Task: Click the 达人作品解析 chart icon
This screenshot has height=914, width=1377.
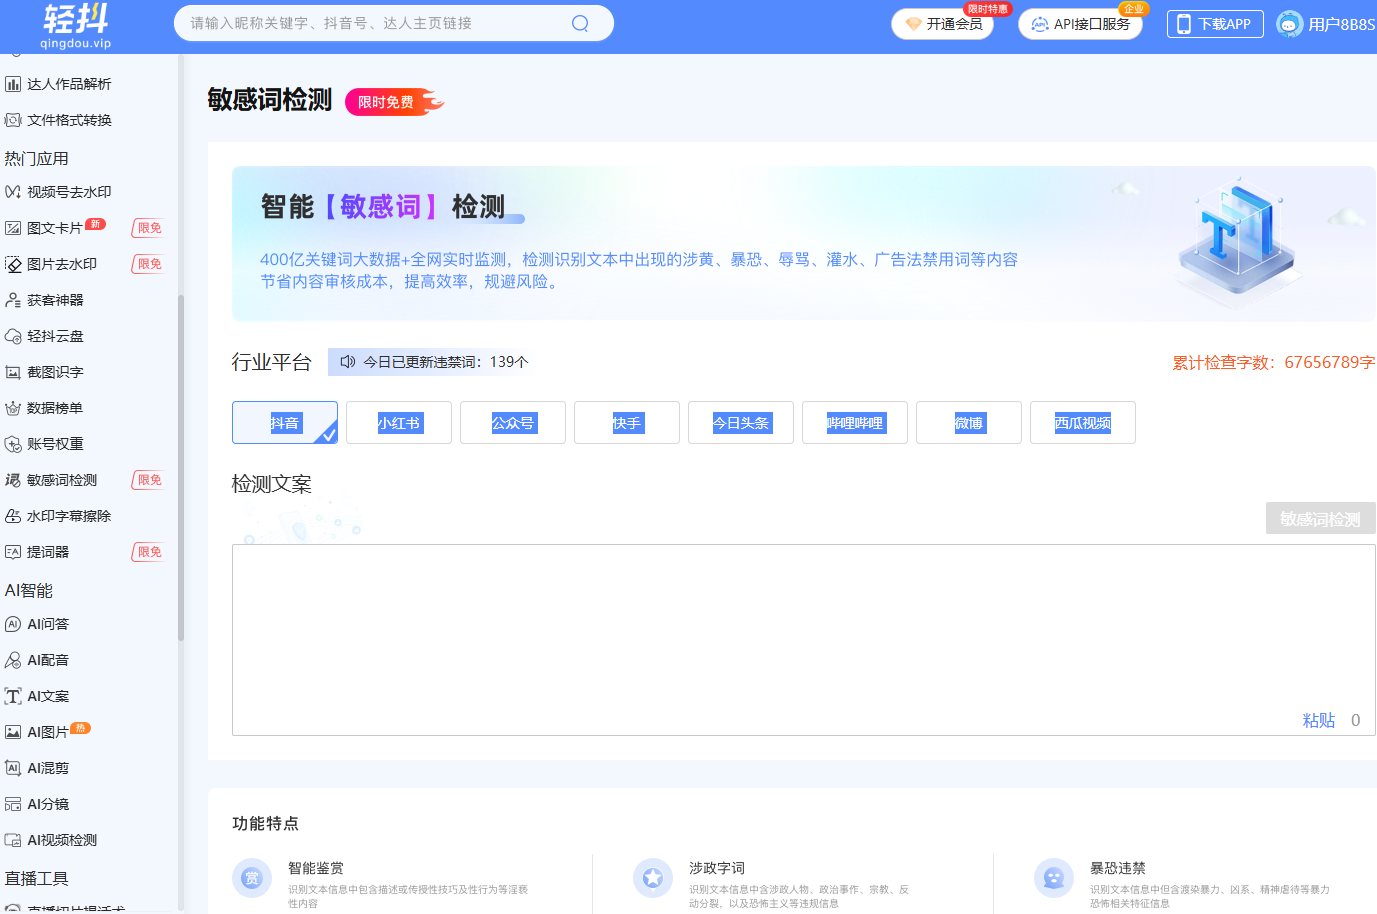Action: 13,84
